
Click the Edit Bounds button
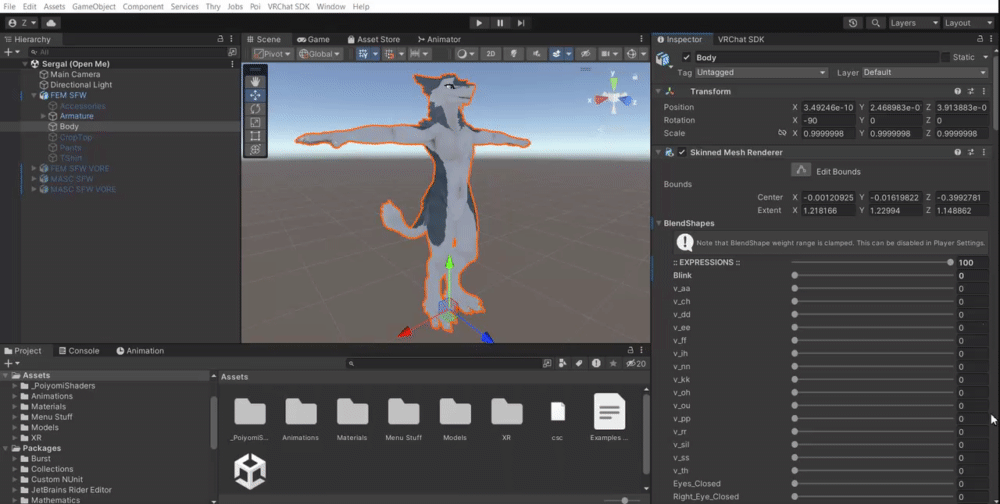tap(801, 170)
